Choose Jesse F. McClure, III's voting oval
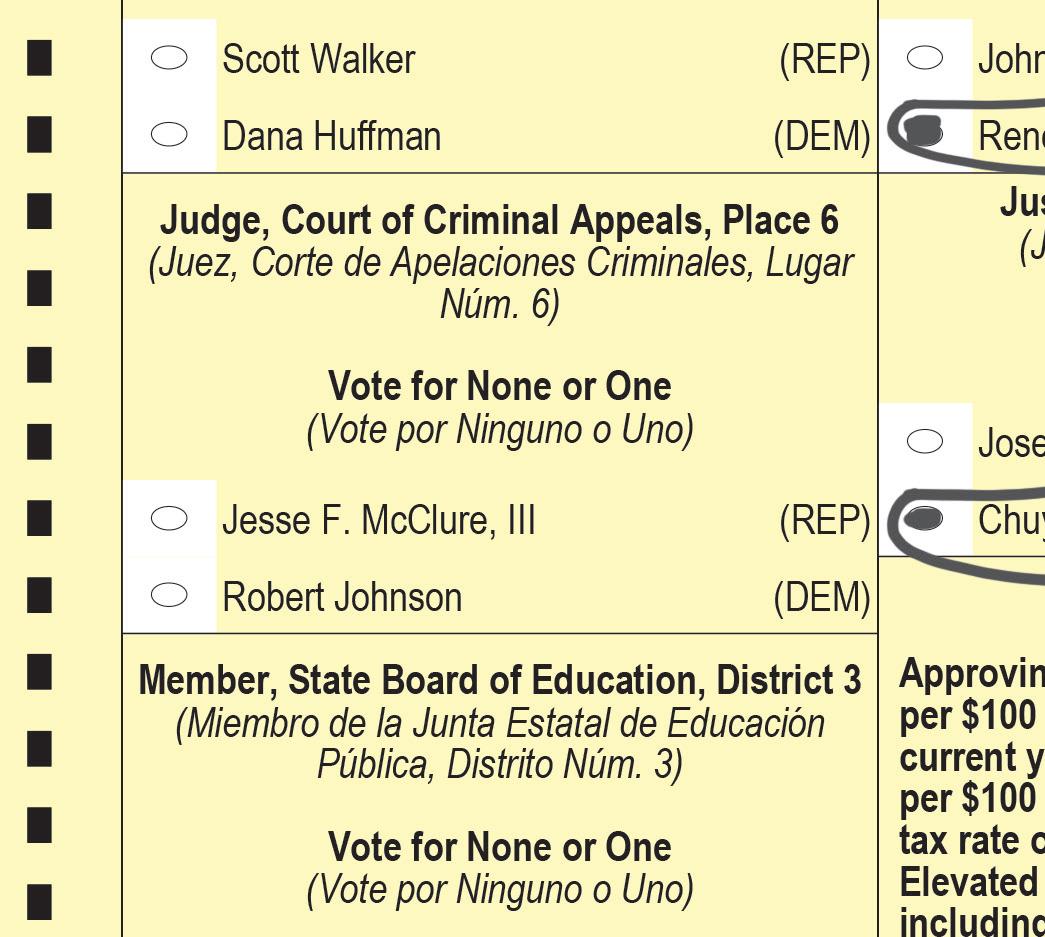The width and height of the screenshot is (1045, 937). [169, 518]
